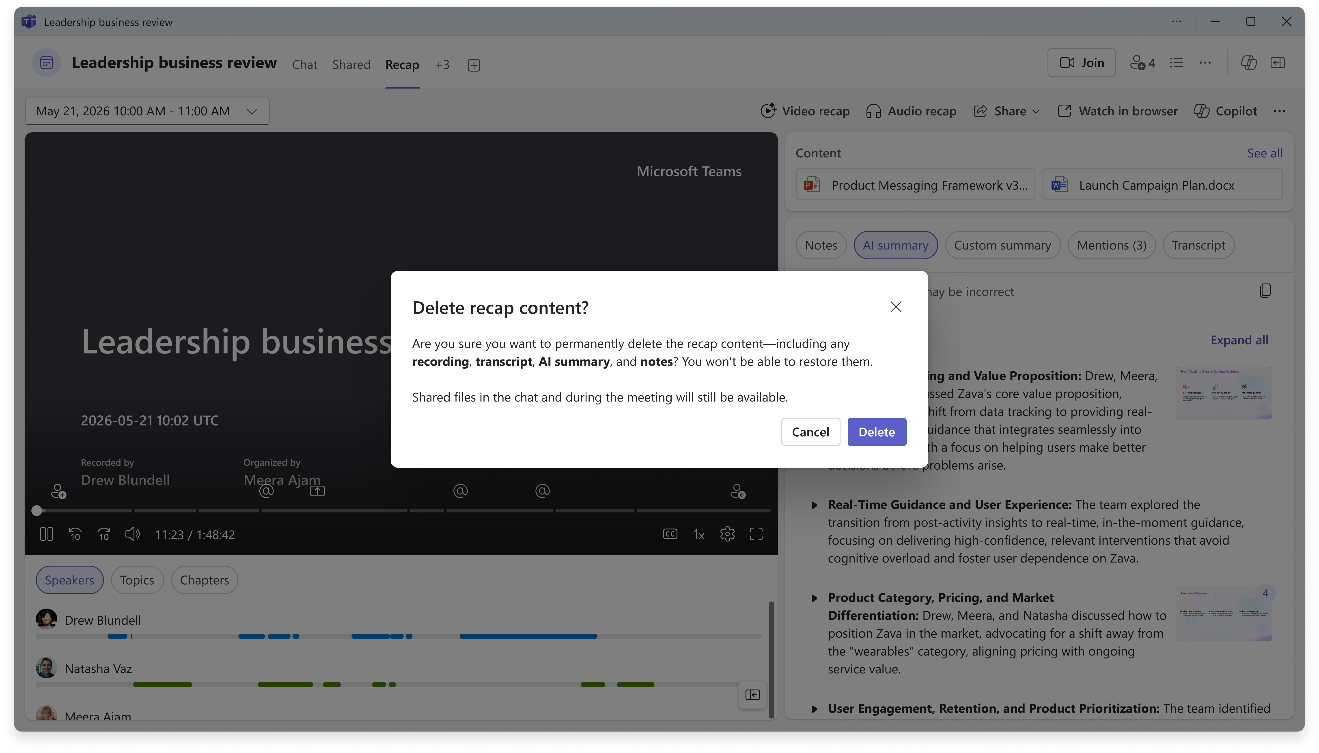Toggle closed captions on the video
This screenshot has height=753, width=1319.
670,535
